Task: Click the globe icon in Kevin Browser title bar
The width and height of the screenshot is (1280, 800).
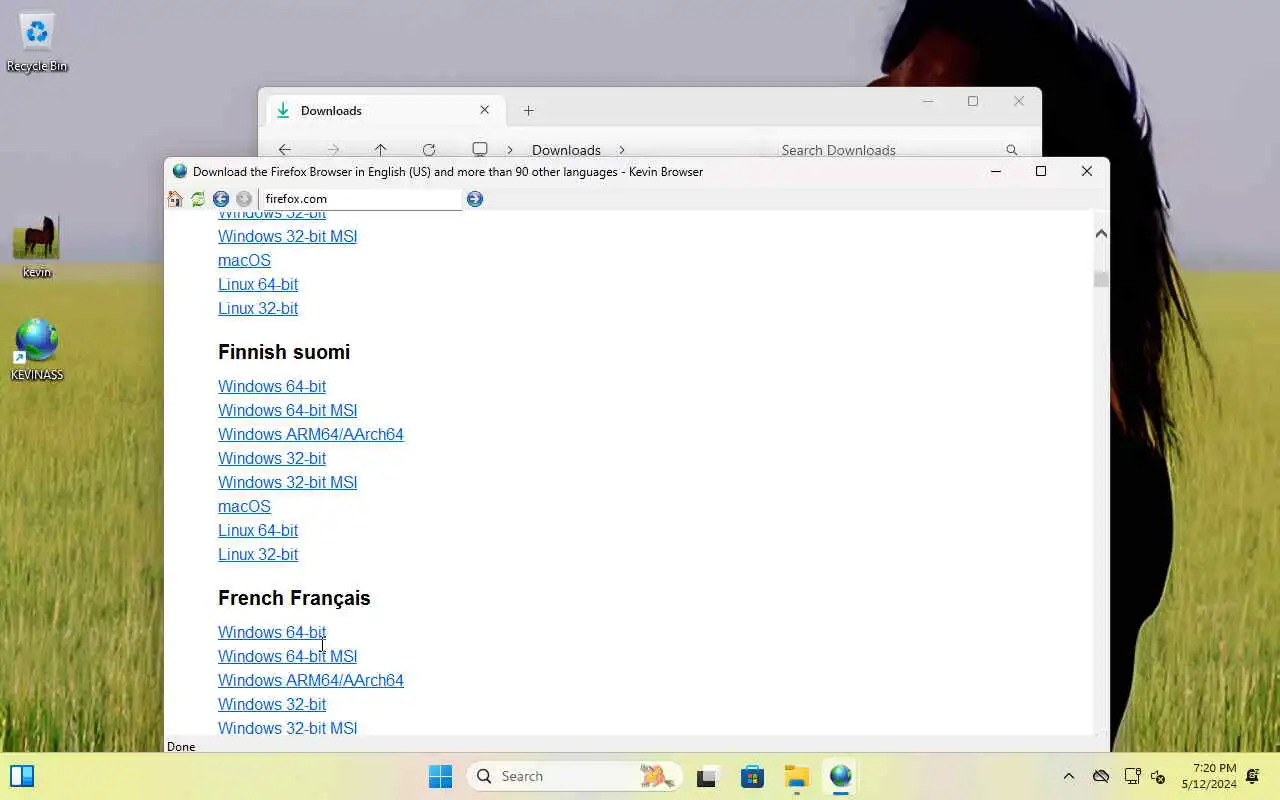Action: tap(180, 171)
